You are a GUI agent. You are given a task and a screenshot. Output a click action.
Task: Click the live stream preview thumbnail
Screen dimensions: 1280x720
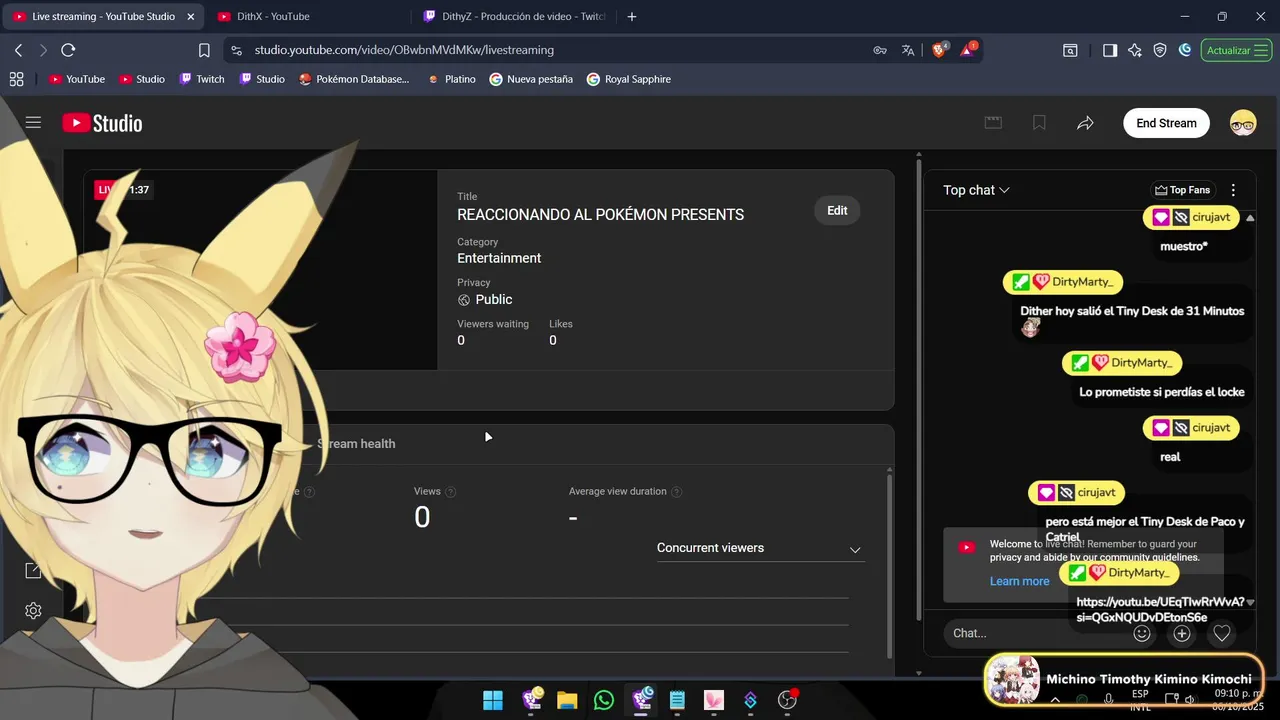pos(261,270)
